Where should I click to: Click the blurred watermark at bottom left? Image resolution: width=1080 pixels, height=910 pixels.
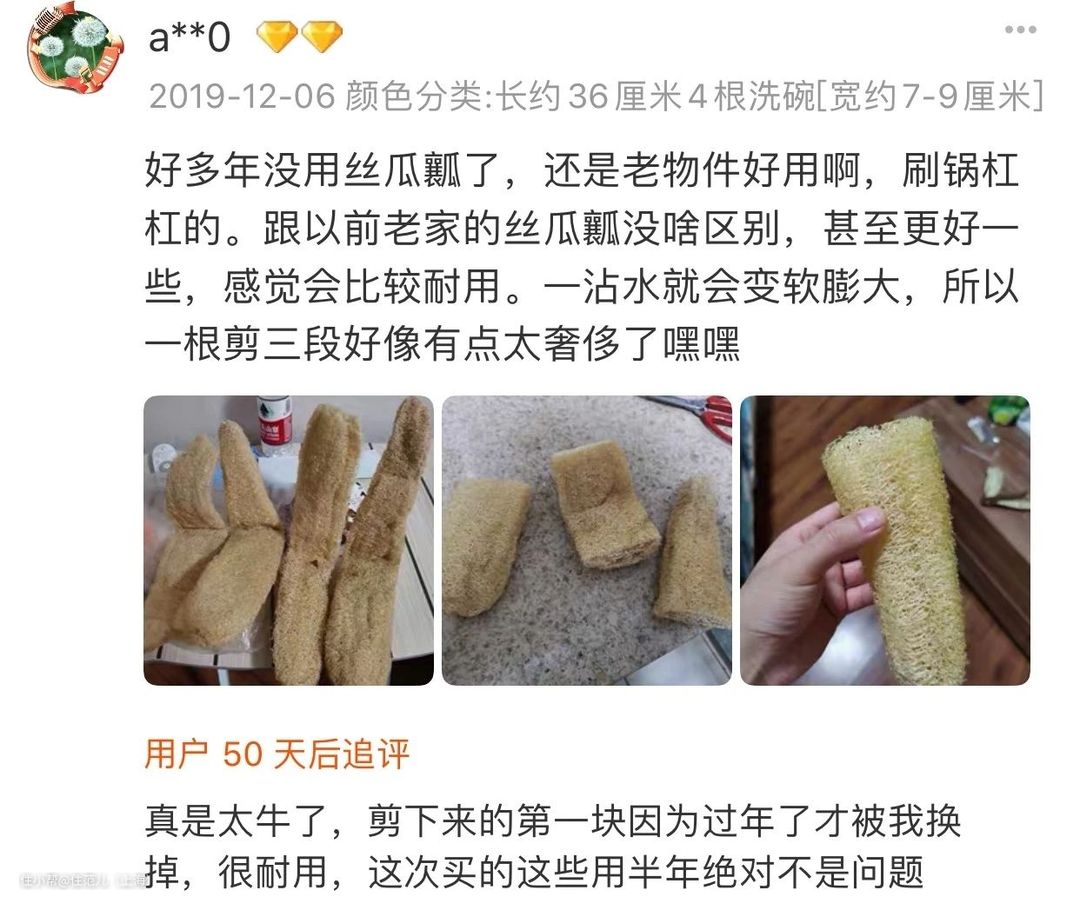point(83,880)
